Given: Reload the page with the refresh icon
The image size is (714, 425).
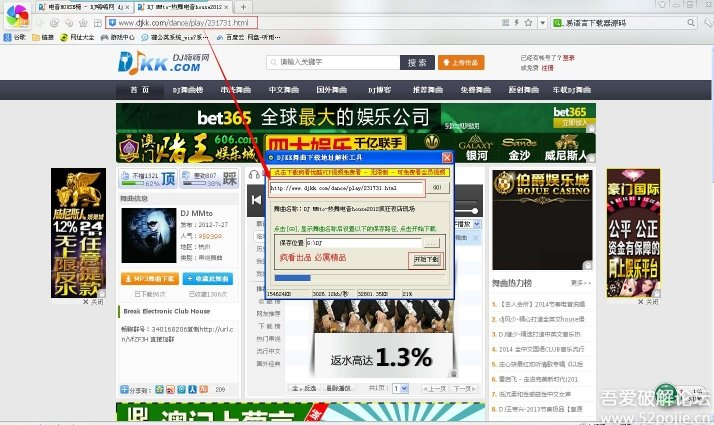Looking at the screenshot, I should [54, 23].
